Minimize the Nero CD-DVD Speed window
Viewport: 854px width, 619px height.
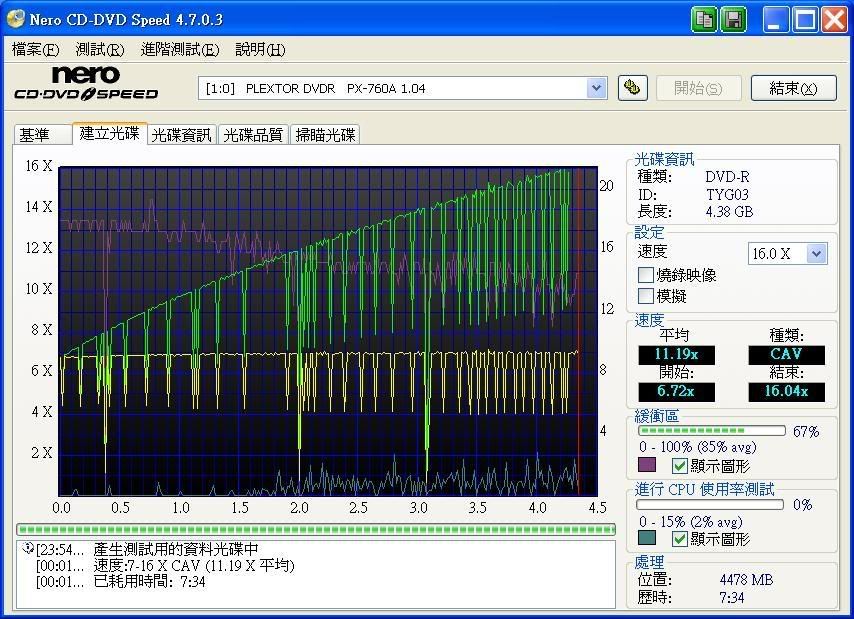777,19
